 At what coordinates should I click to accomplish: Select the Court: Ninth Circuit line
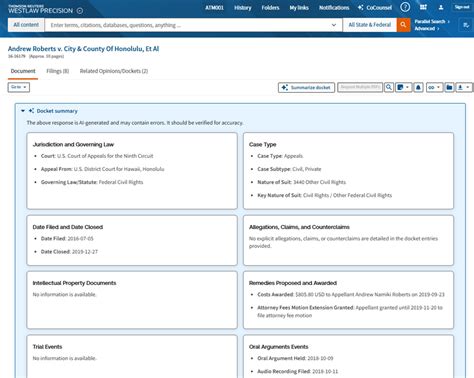(97, 156)
